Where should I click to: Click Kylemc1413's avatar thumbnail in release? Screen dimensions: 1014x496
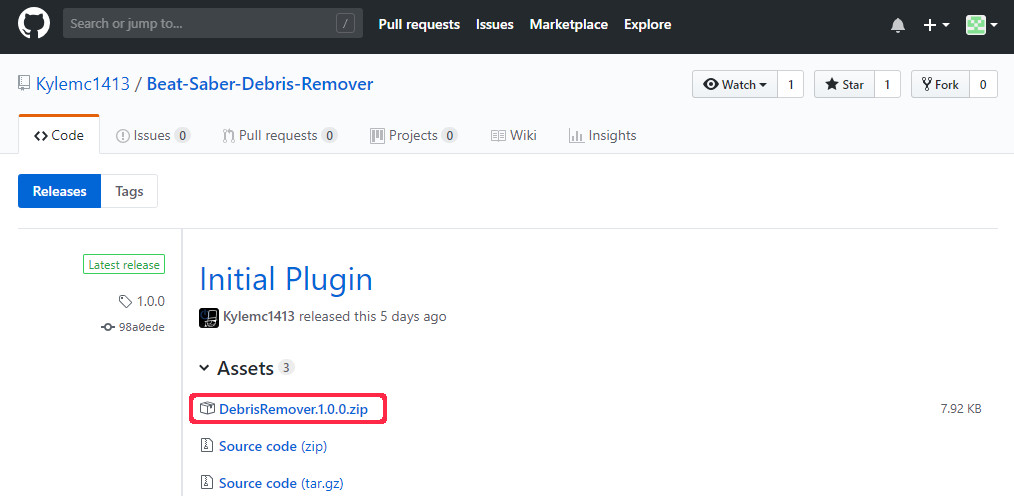[209, 317]
